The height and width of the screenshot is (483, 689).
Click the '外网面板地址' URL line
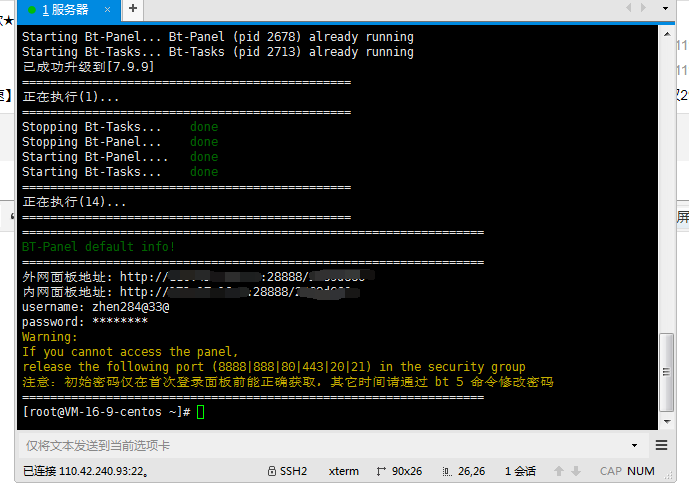point(199,276)
